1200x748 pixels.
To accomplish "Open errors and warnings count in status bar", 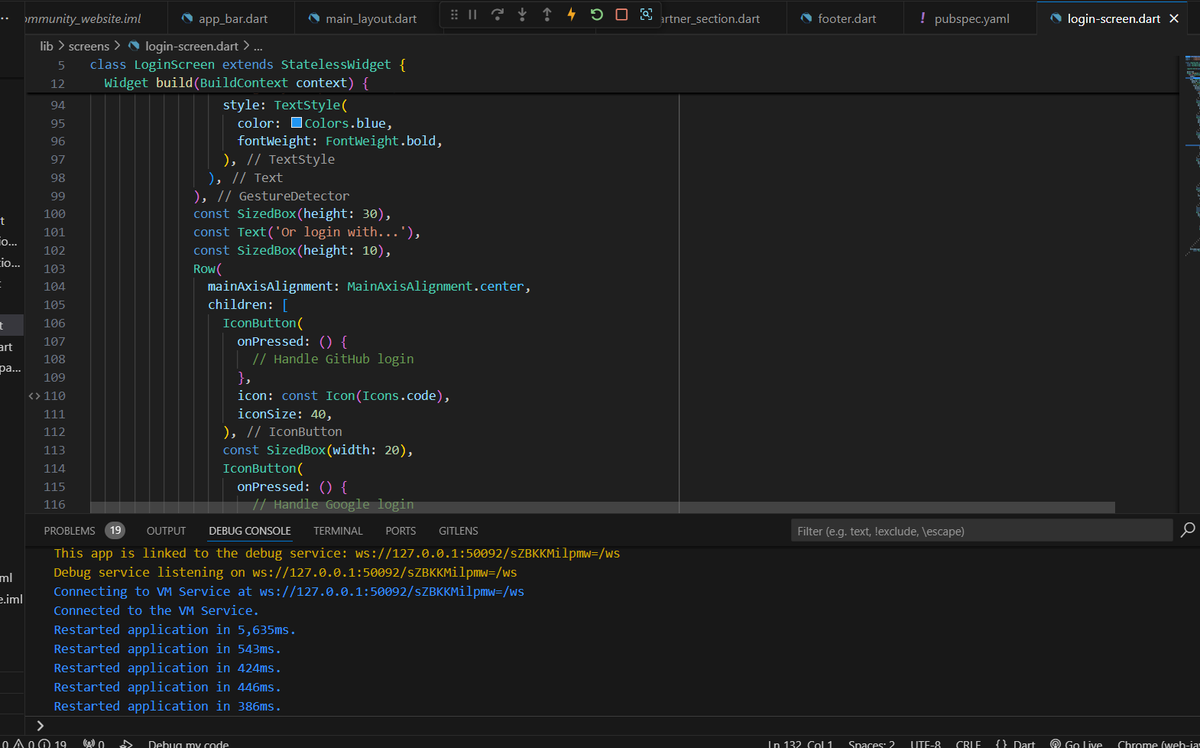I will pos(35,744).
